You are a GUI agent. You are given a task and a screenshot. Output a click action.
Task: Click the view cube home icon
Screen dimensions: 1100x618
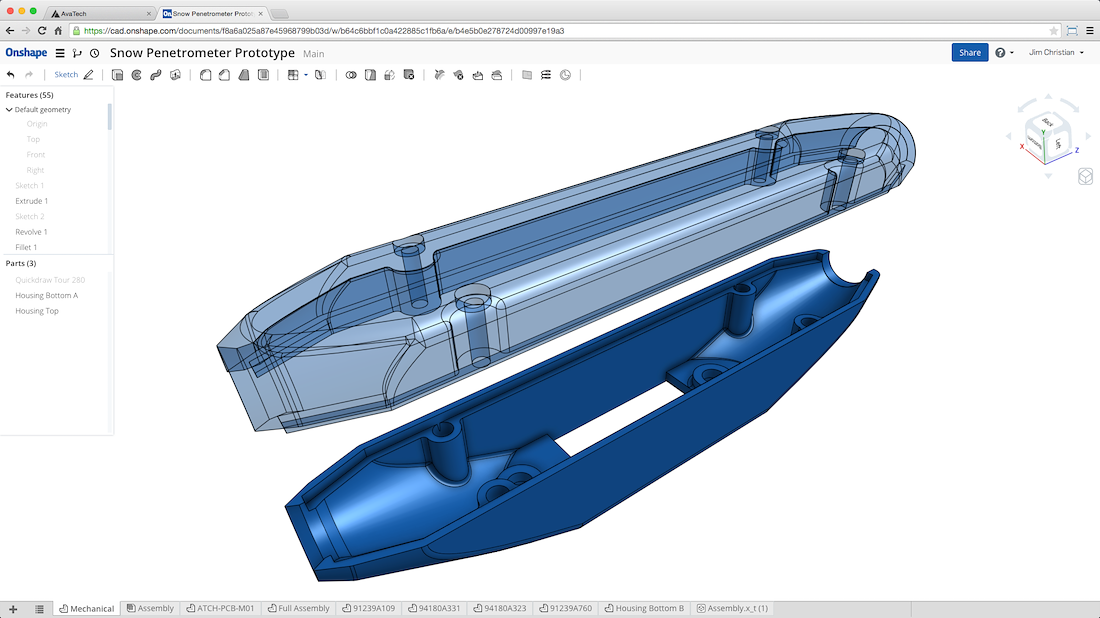1086,177
